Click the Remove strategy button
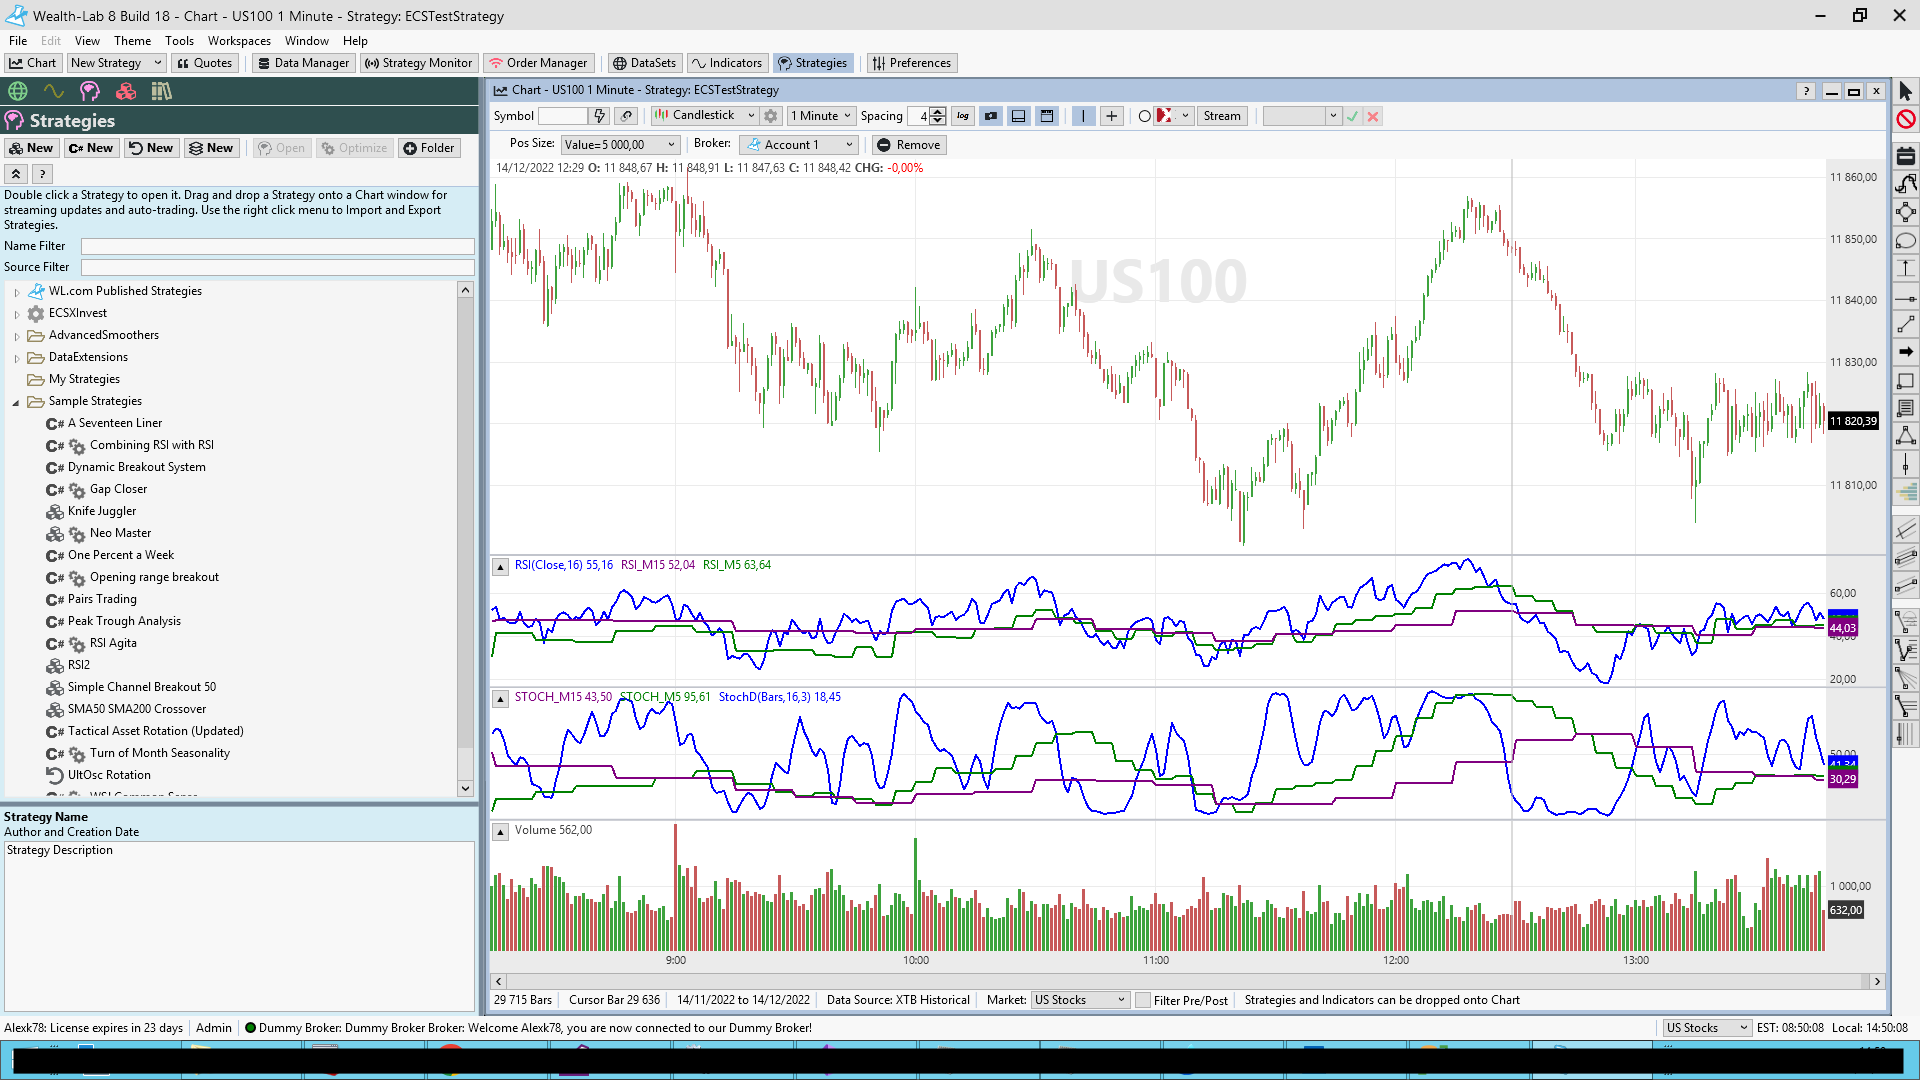Image resolution: width=1920 pixels, height=1080 pixels. (908, 145)
